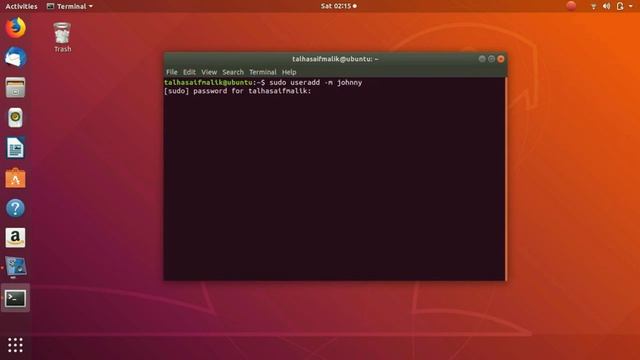
Task: Show Applications grid in the dock
Action: coord(16,345)
